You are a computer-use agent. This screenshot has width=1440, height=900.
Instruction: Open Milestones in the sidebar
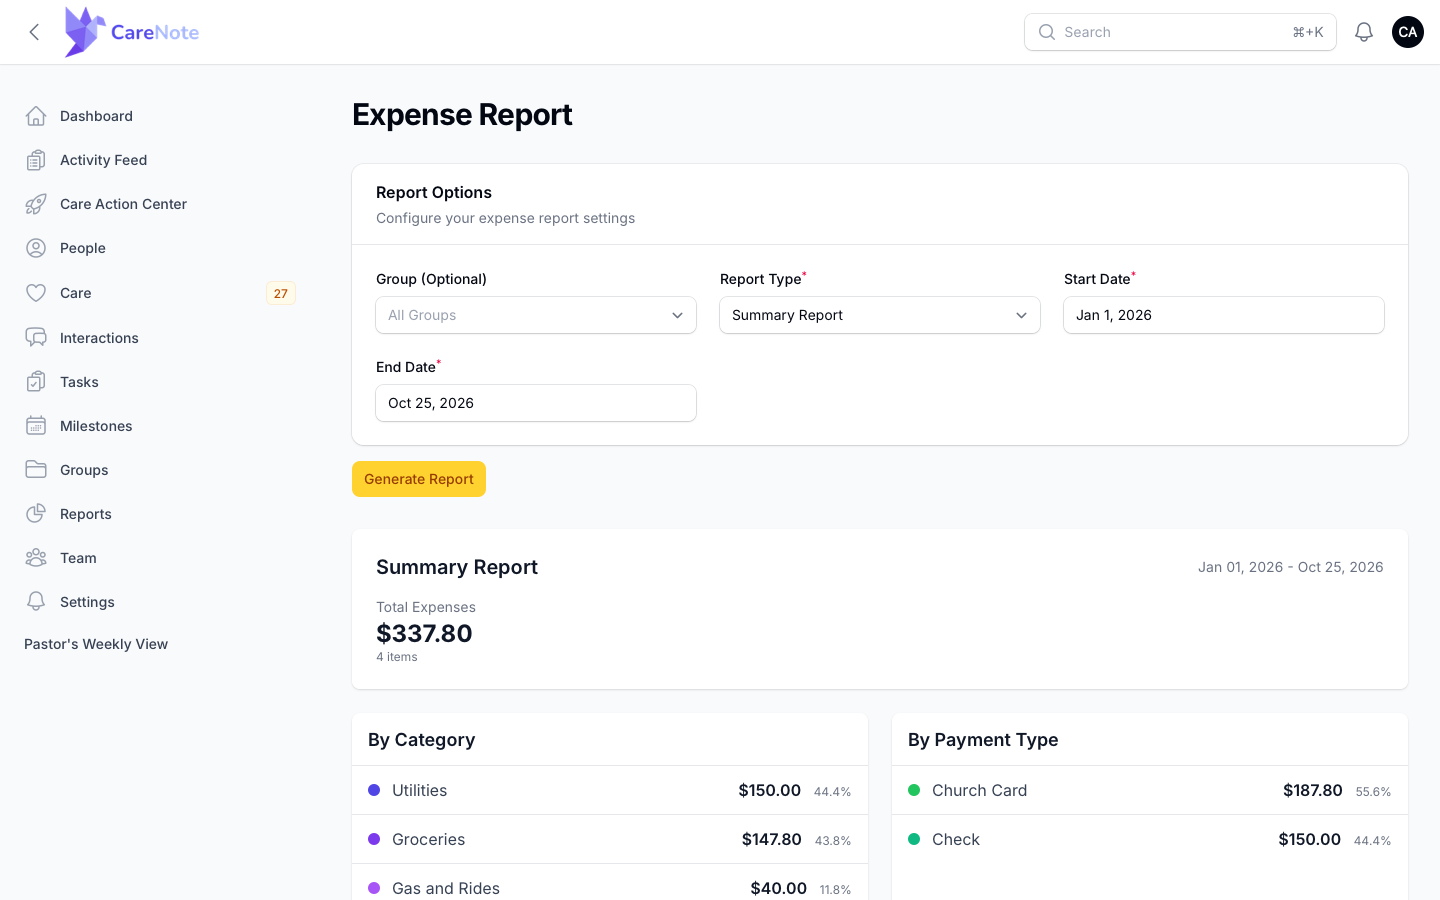160,426
